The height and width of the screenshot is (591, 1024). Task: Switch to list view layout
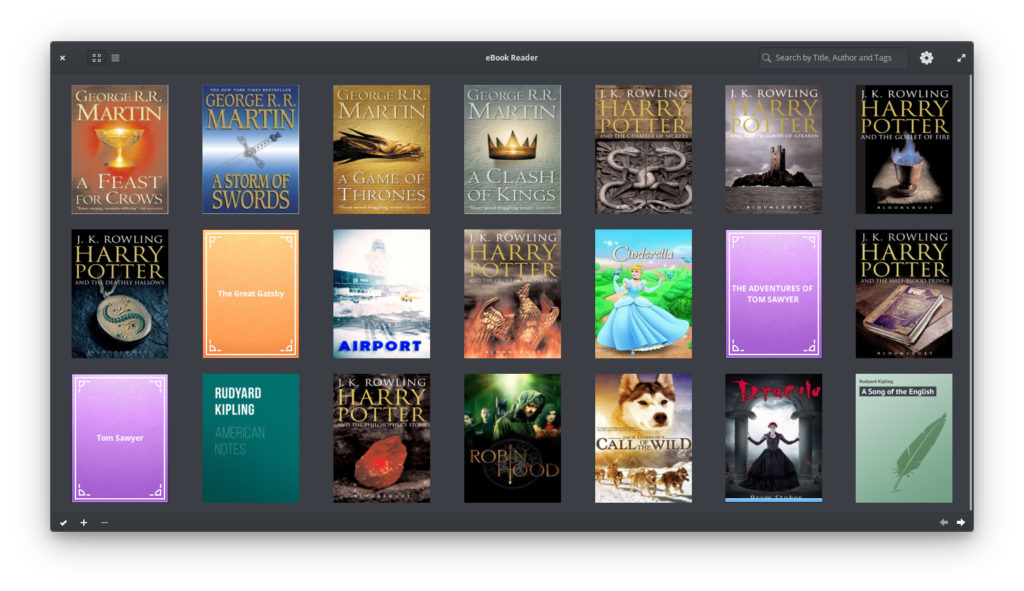pos(115,57)
